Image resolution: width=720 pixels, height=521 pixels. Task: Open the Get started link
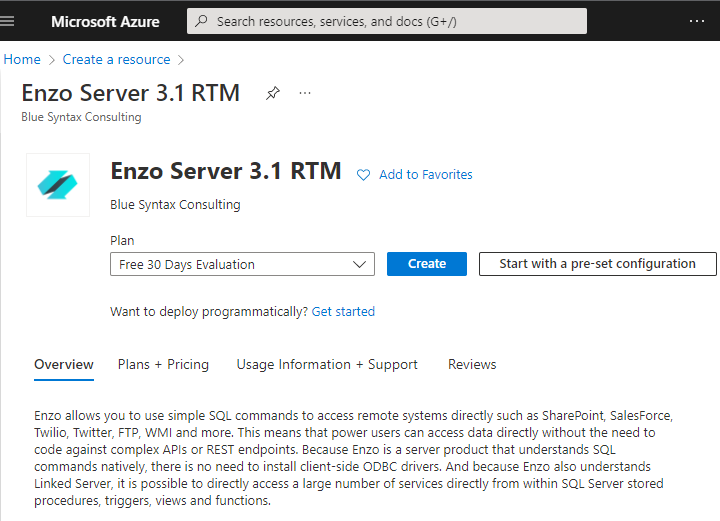pos(343,312)
